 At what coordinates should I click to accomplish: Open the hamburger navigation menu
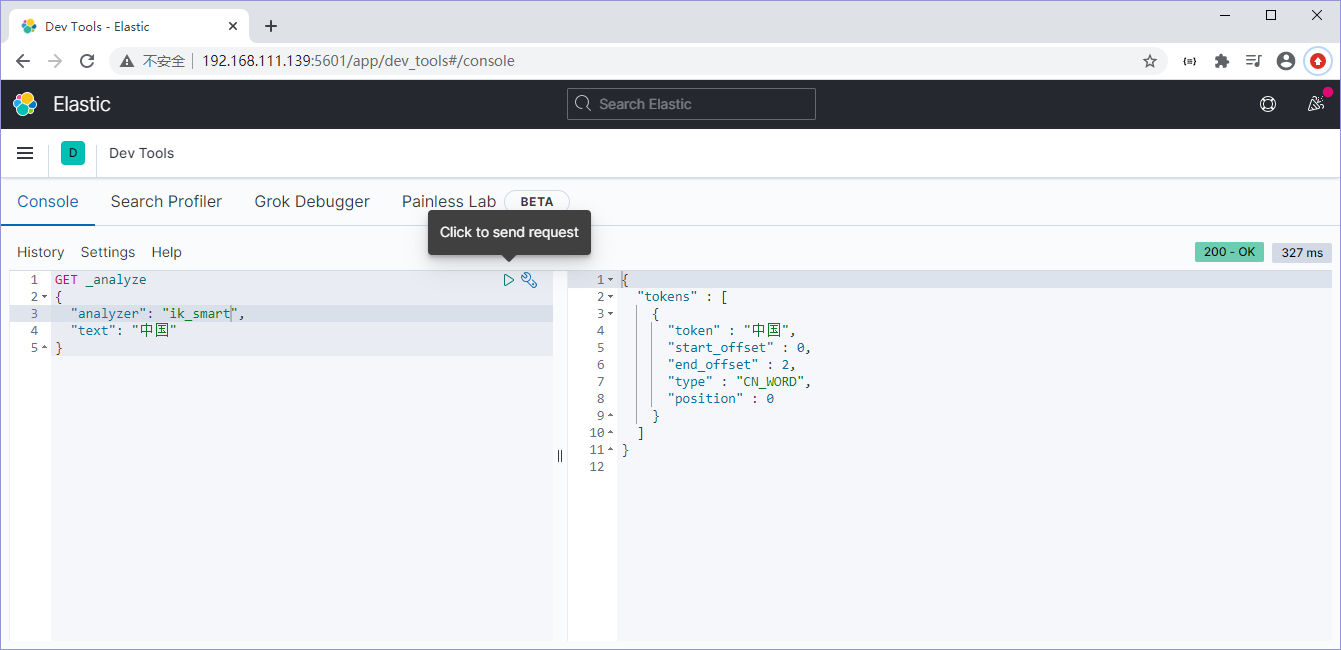point(25,153)
